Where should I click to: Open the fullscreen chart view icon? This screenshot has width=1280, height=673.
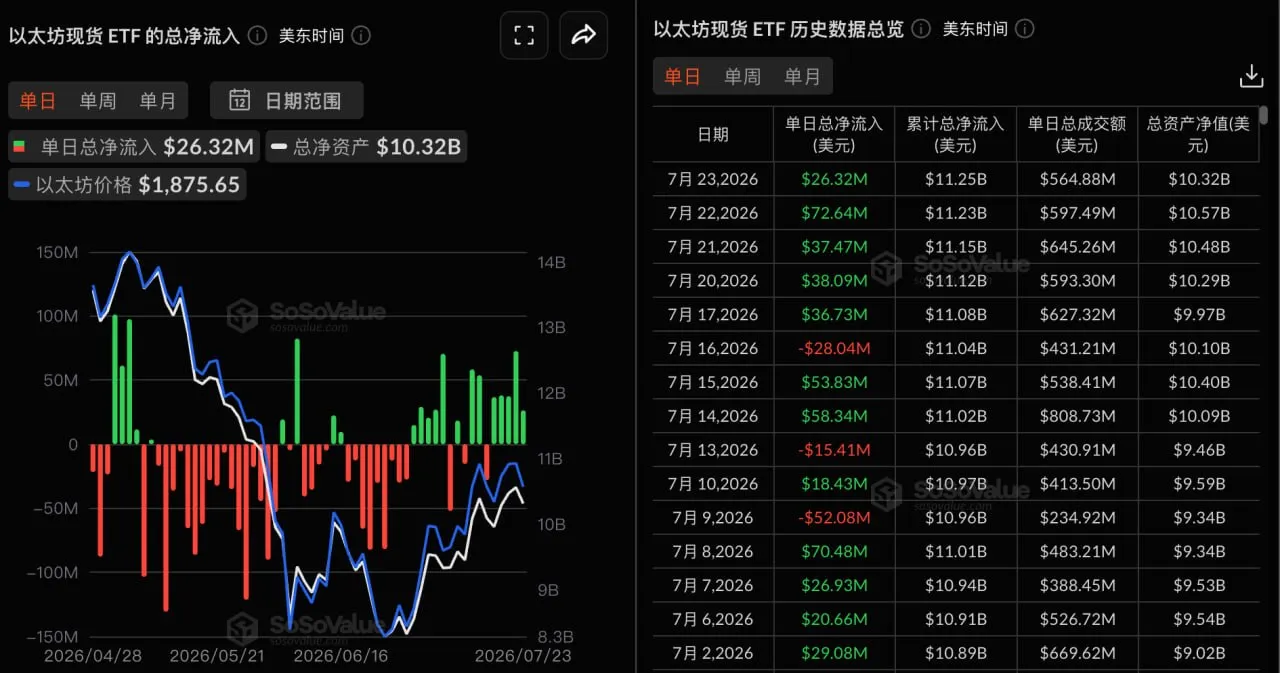[x=524, y=36]
